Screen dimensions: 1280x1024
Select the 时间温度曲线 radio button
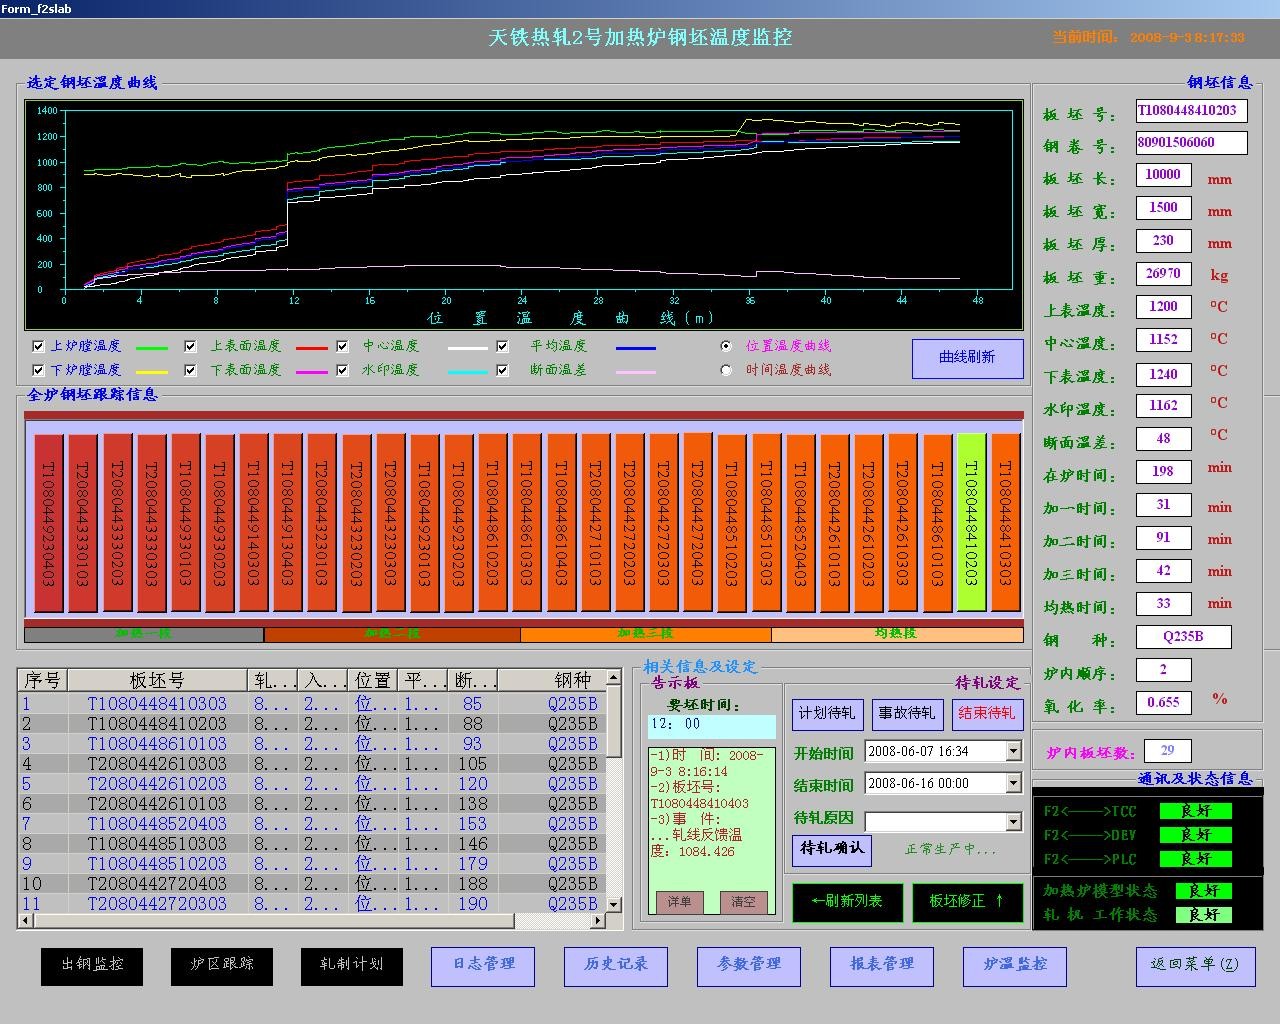(726, 370)
